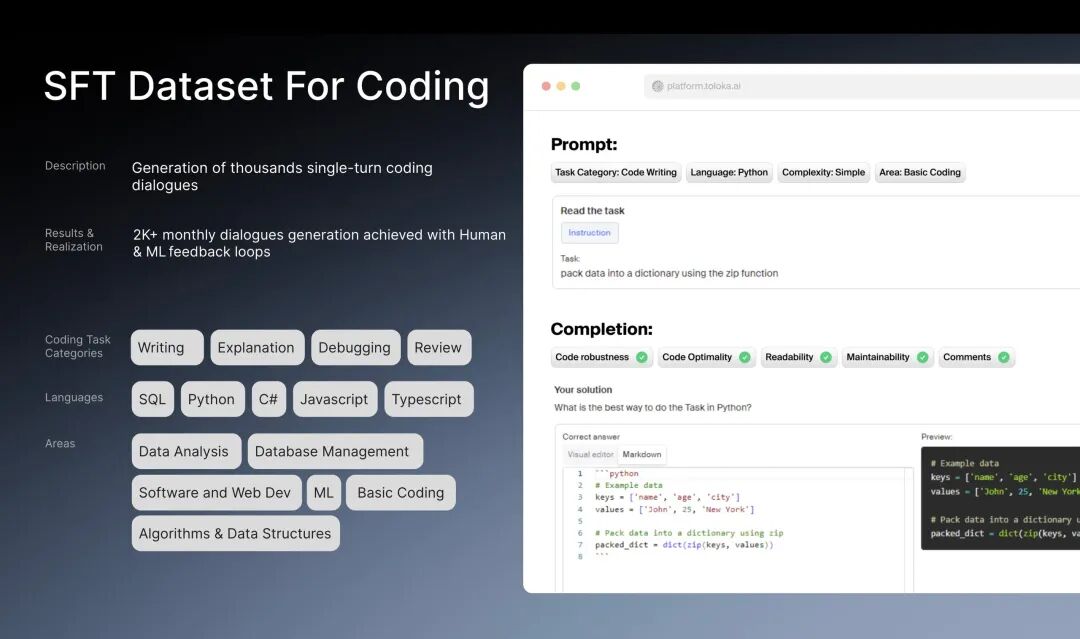Toggle the SQL language filter chip
Viewport: 1080px width, 639px height.
click(x=152, y=398)
